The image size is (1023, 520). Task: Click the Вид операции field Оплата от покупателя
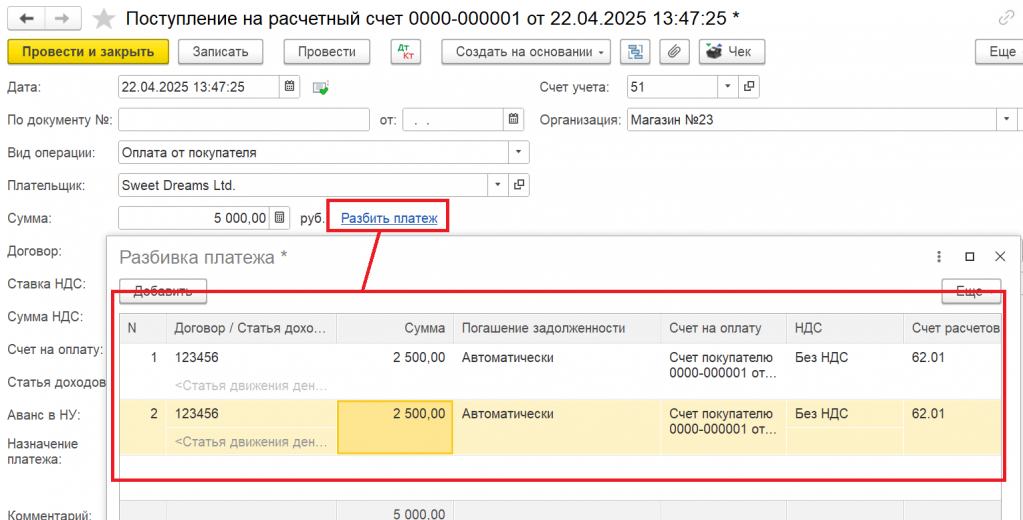coord(313,153)
